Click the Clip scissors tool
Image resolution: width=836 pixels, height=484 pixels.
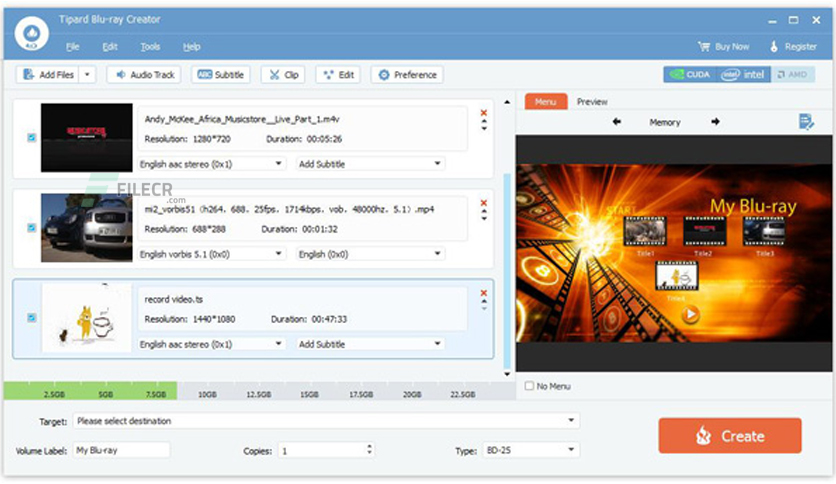pyautogui.click(x=283, y=75)
